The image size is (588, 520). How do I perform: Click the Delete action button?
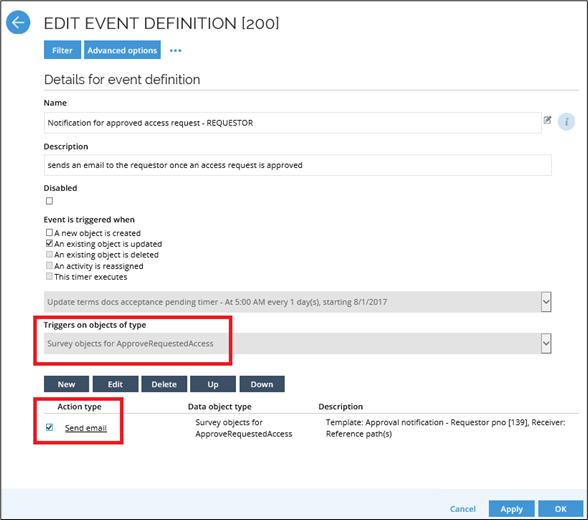click(164, 384)
